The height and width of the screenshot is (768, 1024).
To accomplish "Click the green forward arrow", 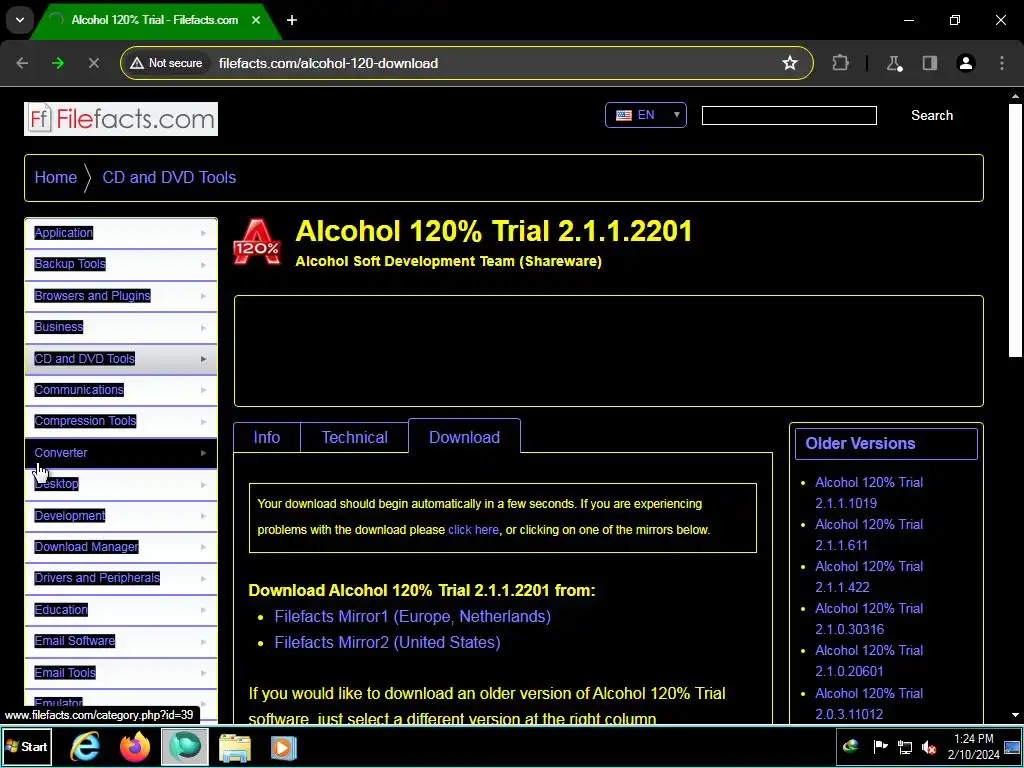I will (x=58, y=63).
